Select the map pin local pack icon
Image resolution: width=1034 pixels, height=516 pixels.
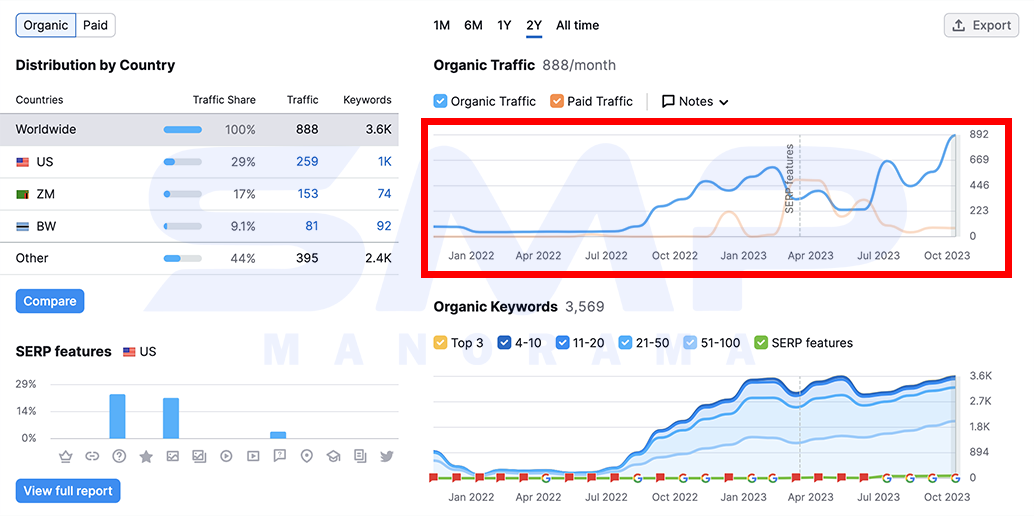point(306,456)
